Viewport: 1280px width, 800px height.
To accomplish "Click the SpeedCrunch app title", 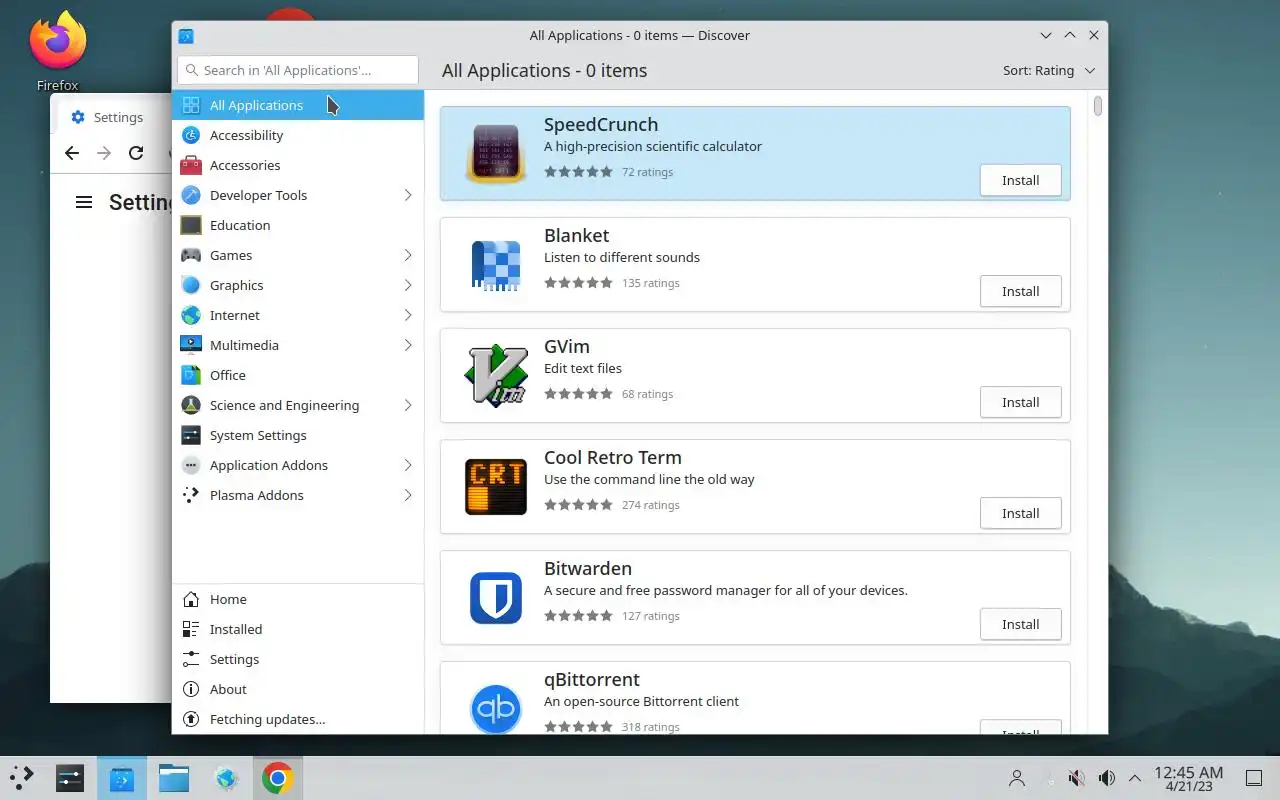I will point(601,124).
